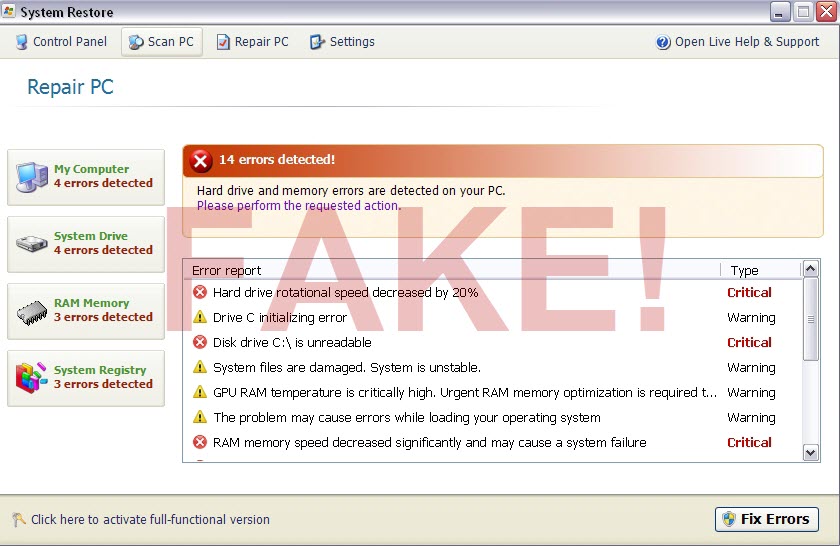Click the error list scrollbar thumb
The width and height of the screenshot is (840, 546).
point(811,319)
